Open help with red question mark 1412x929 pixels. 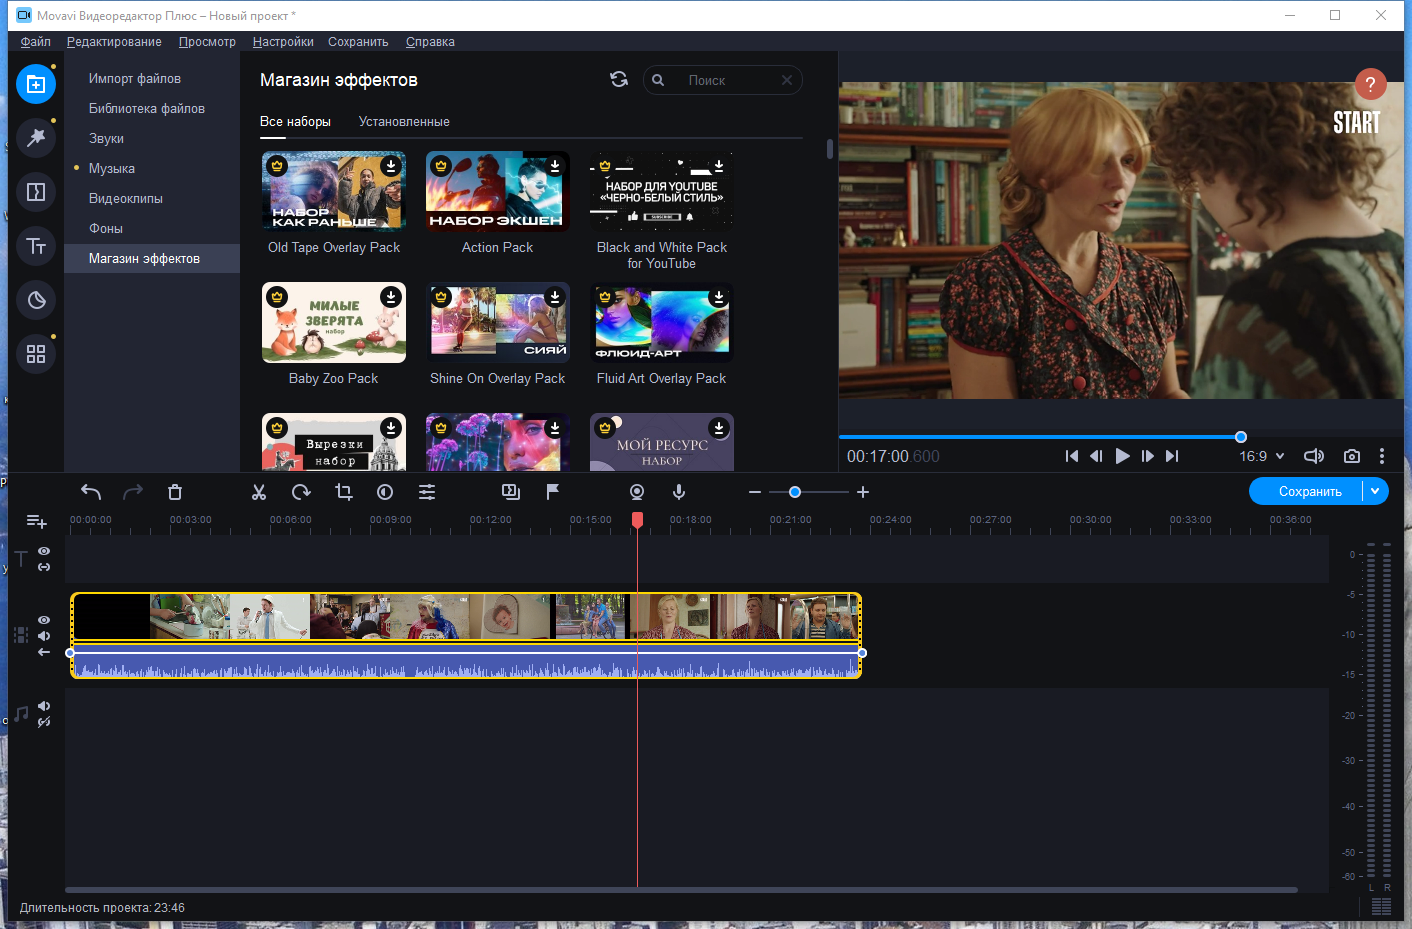click(1370, 84)
